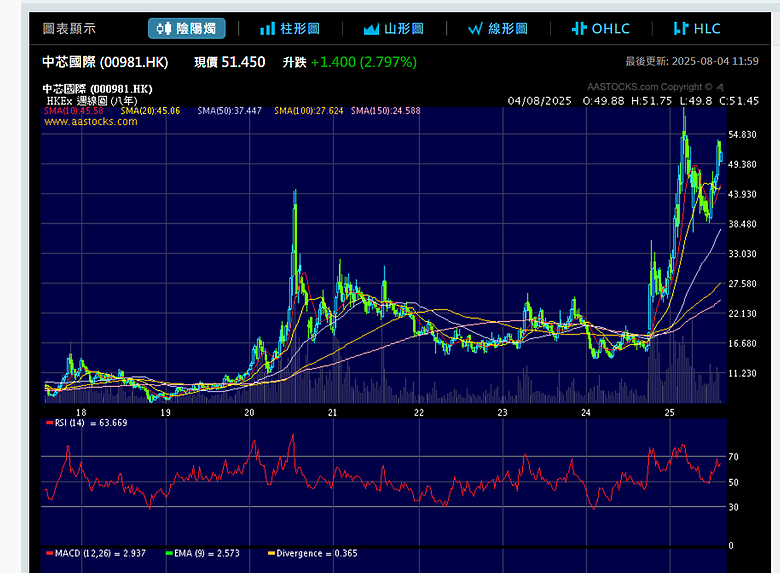This screenshot has height=573, width=780.
Task: Click the SMA(10):45.58 legend label
Action: pyautogui.click(x=74, y=111)
